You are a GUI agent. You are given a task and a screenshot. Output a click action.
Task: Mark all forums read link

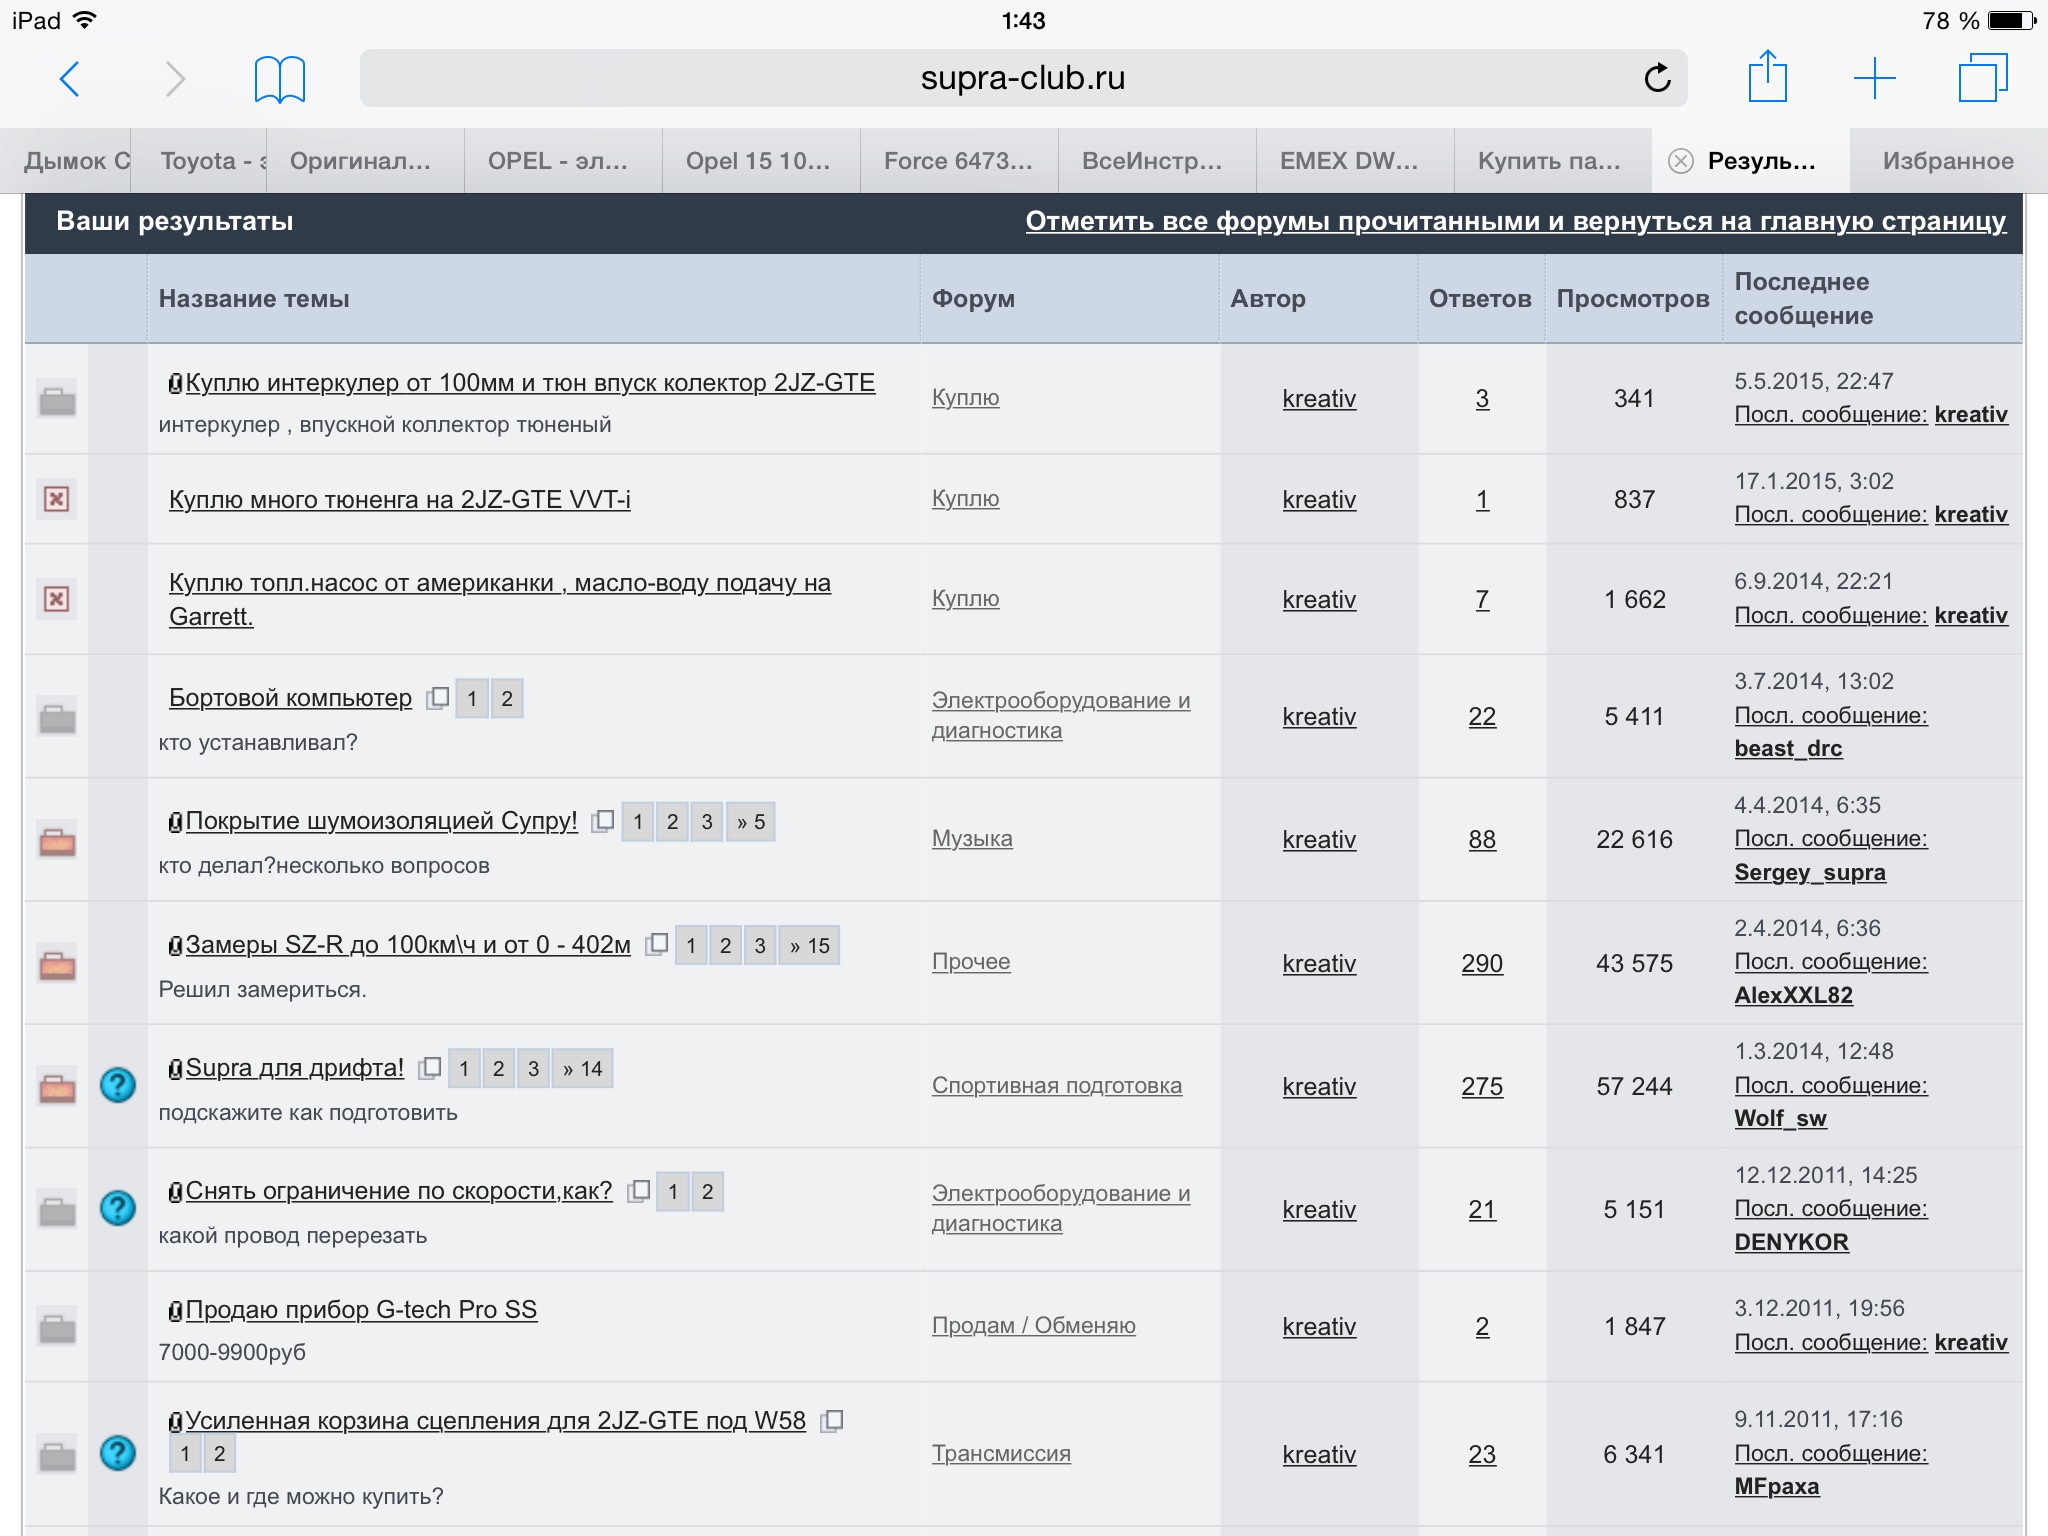pos(1515,221)
